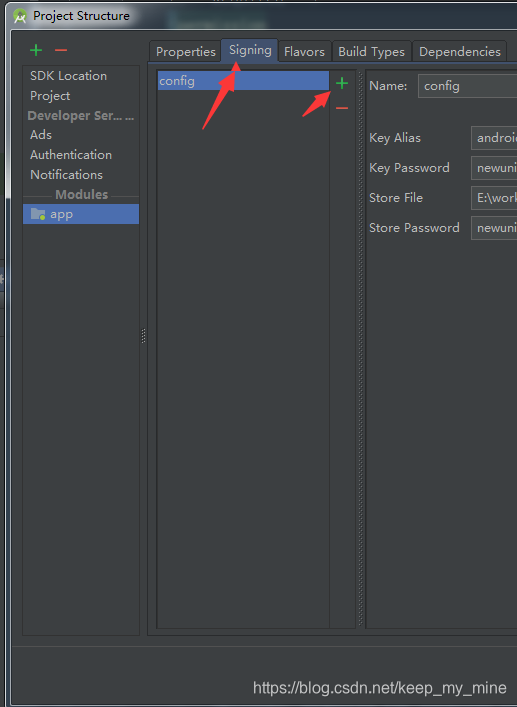Screen dimensions: 517x707
Task: Click the Store File path field
Action: tap(494, 198)
